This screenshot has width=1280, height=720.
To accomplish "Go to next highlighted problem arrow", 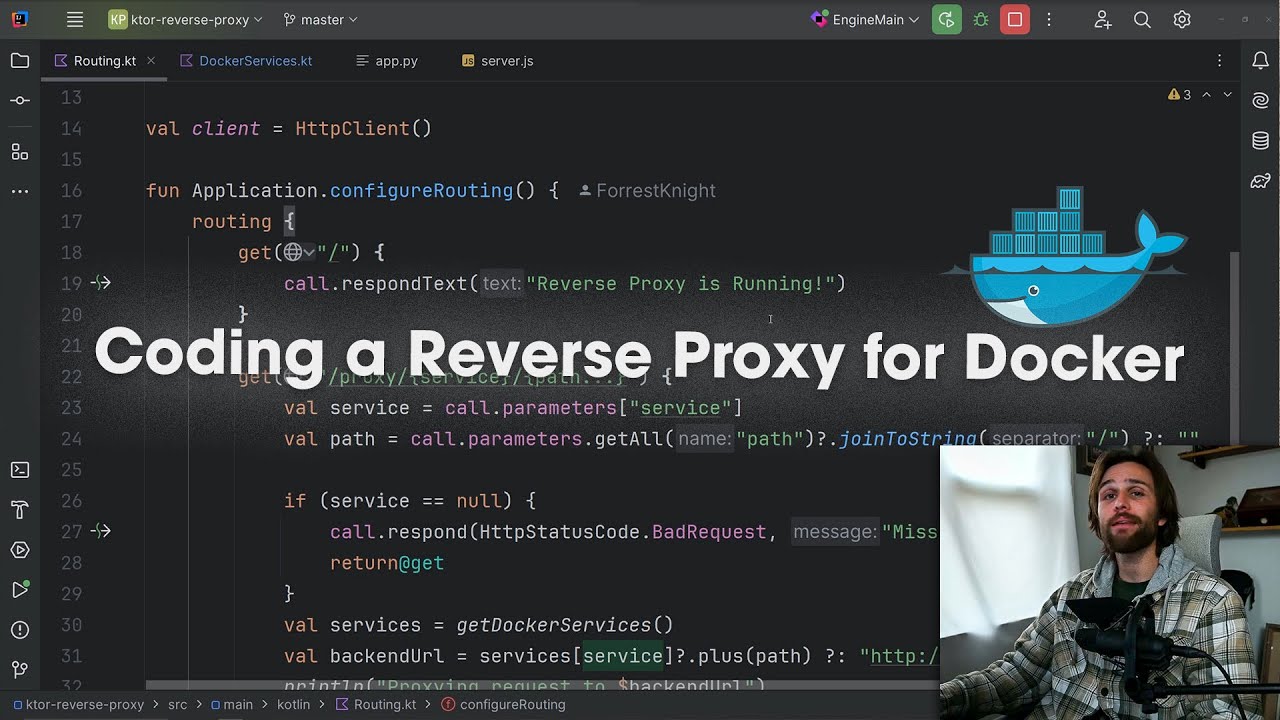I will click(1227, 95).
